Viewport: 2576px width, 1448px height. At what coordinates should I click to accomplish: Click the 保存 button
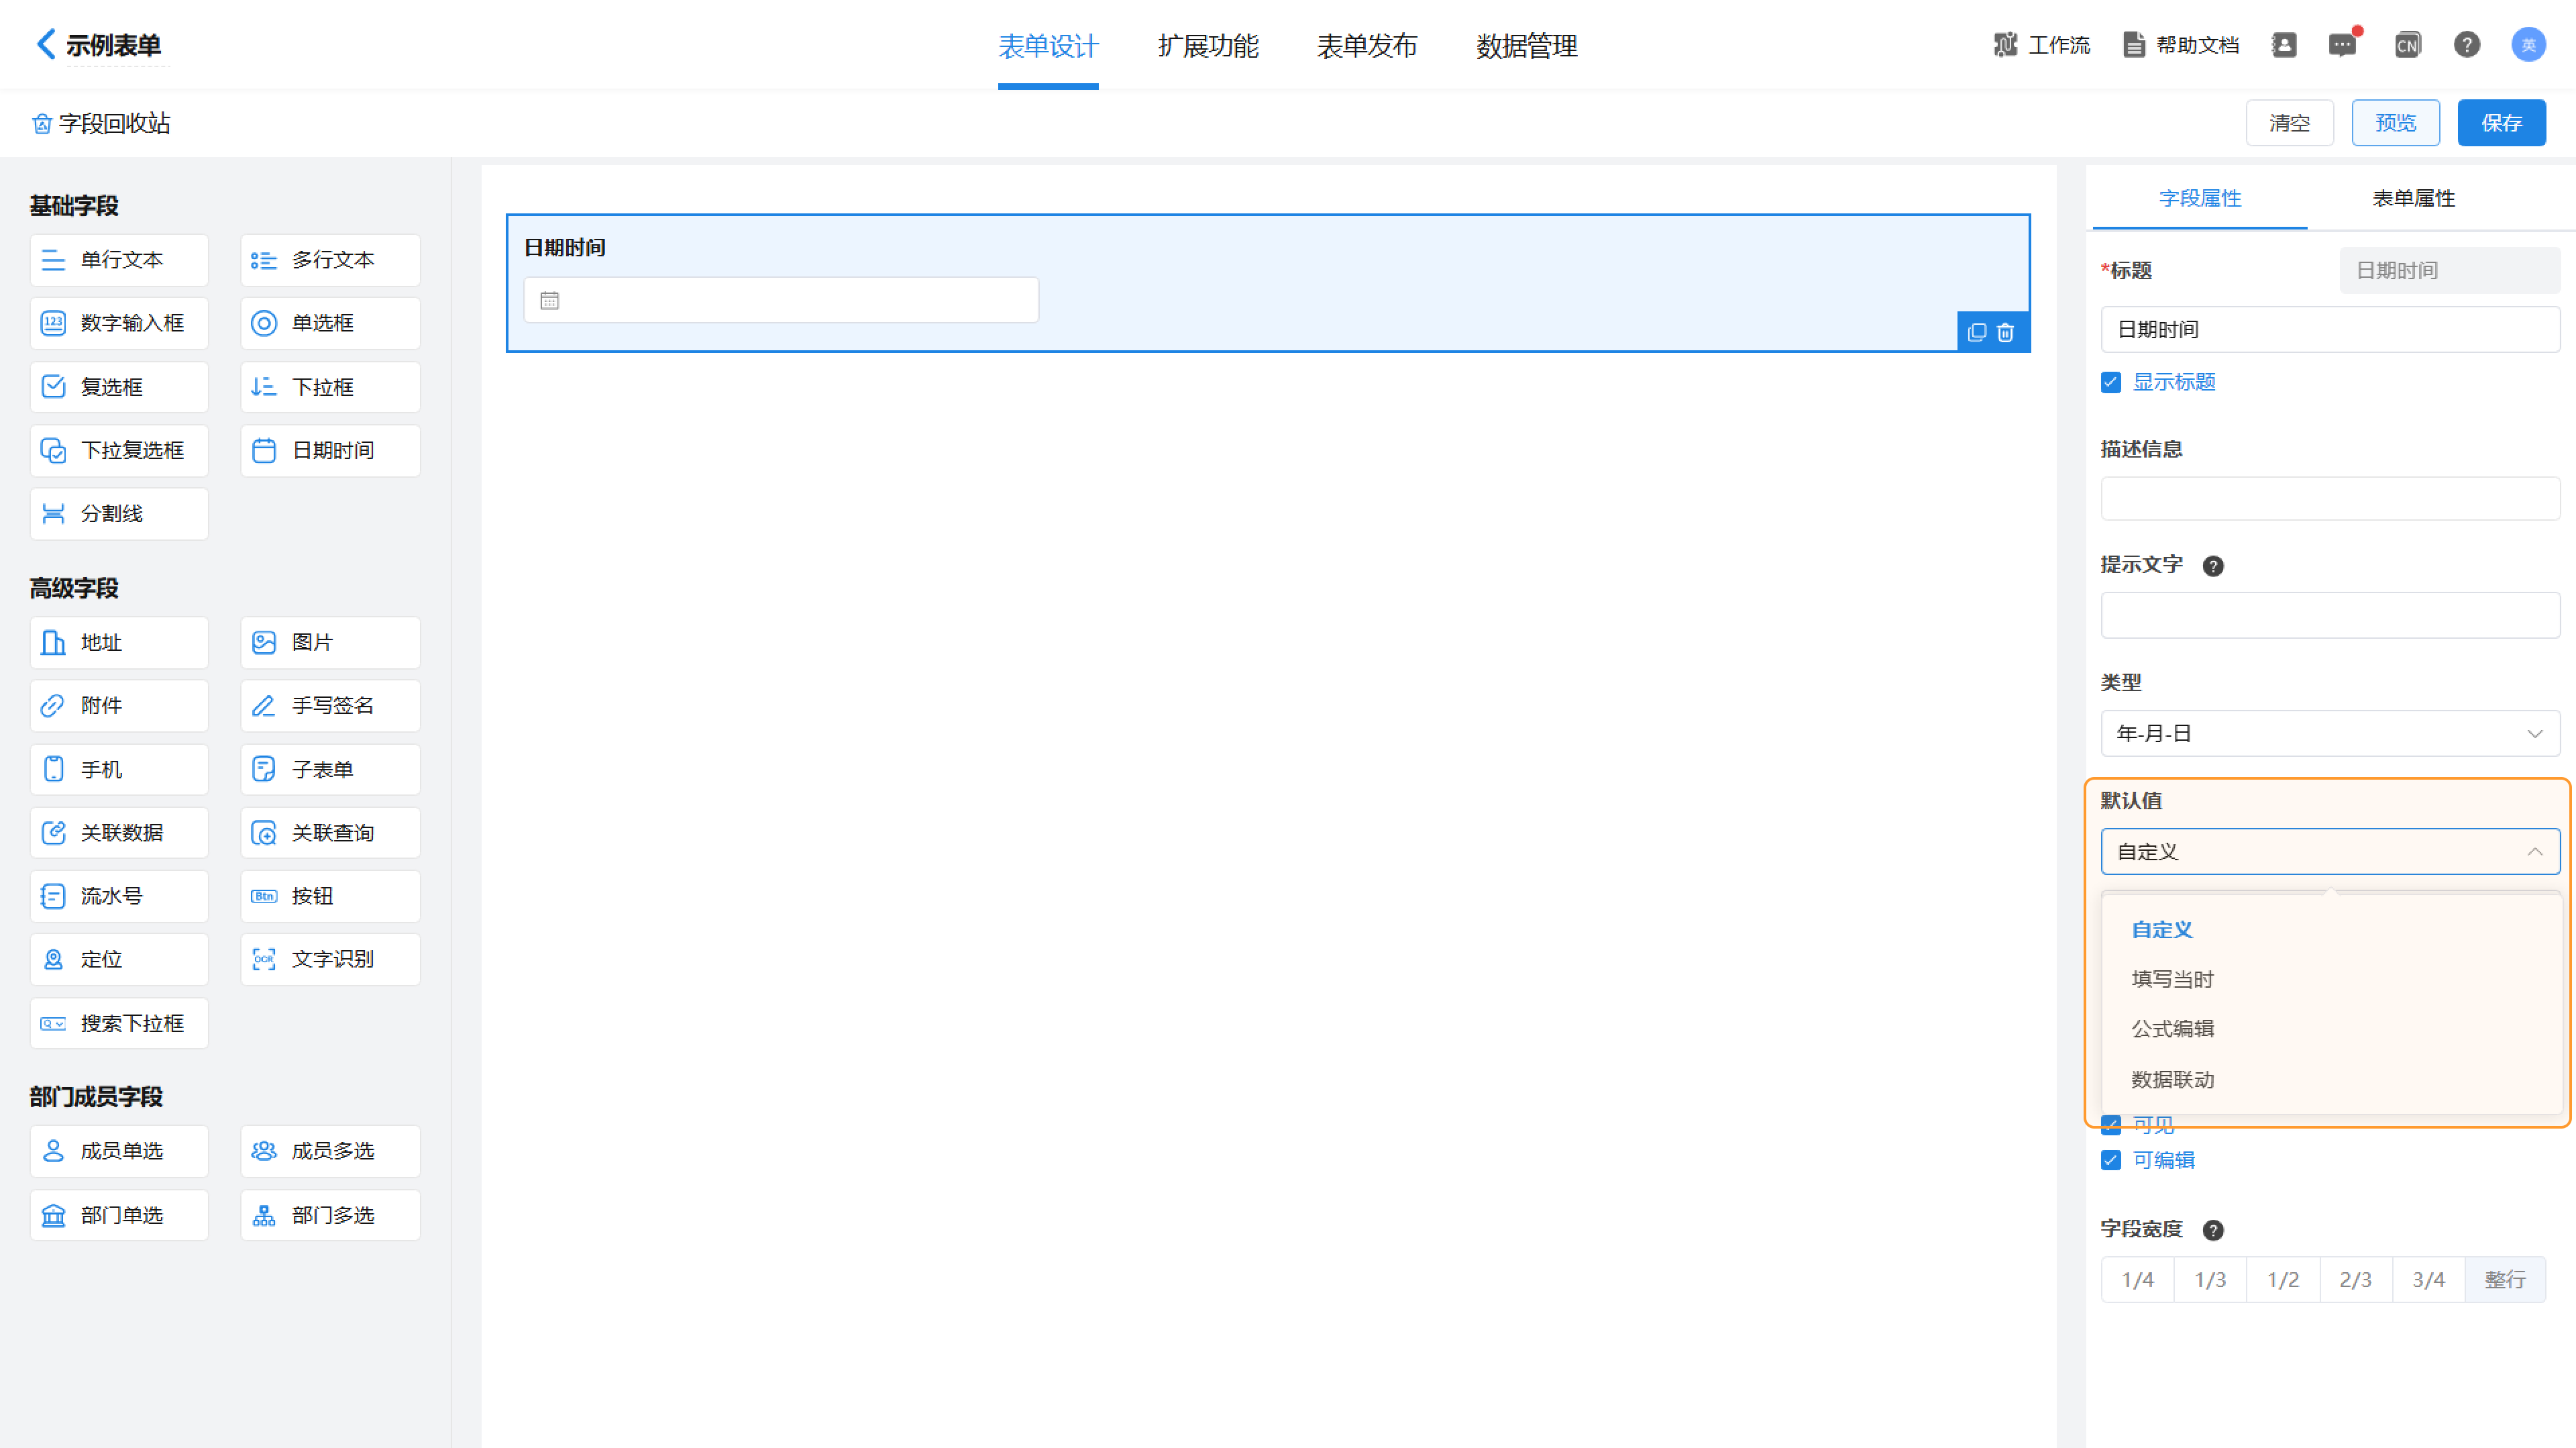click(2501, 123)
